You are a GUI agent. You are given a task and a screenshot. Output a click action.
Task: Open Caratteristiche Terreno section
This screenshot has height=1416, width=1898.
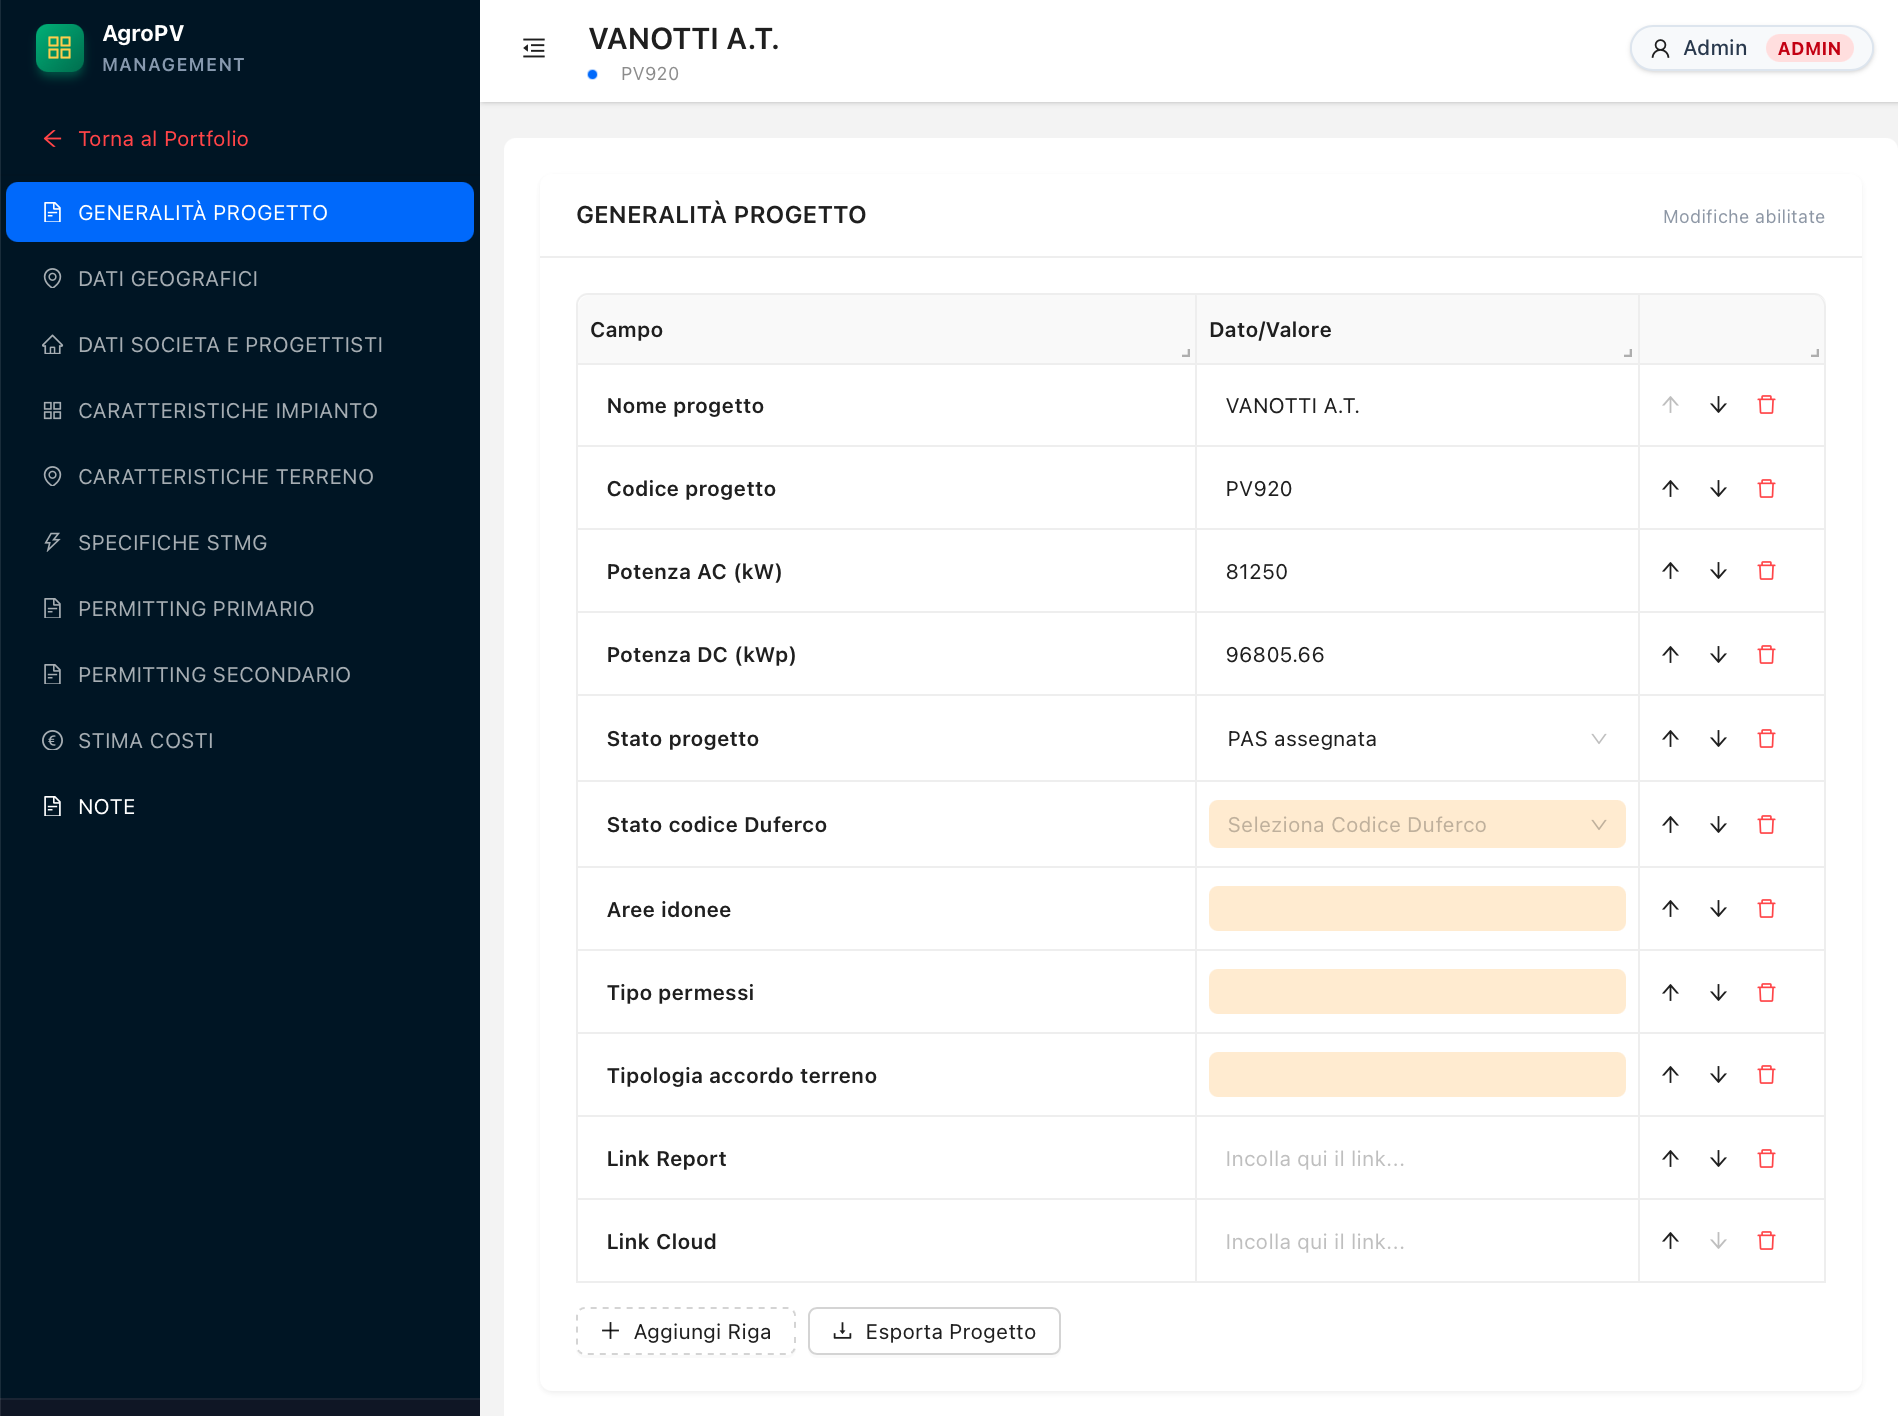pyautogui.click(x=240, y=476)
